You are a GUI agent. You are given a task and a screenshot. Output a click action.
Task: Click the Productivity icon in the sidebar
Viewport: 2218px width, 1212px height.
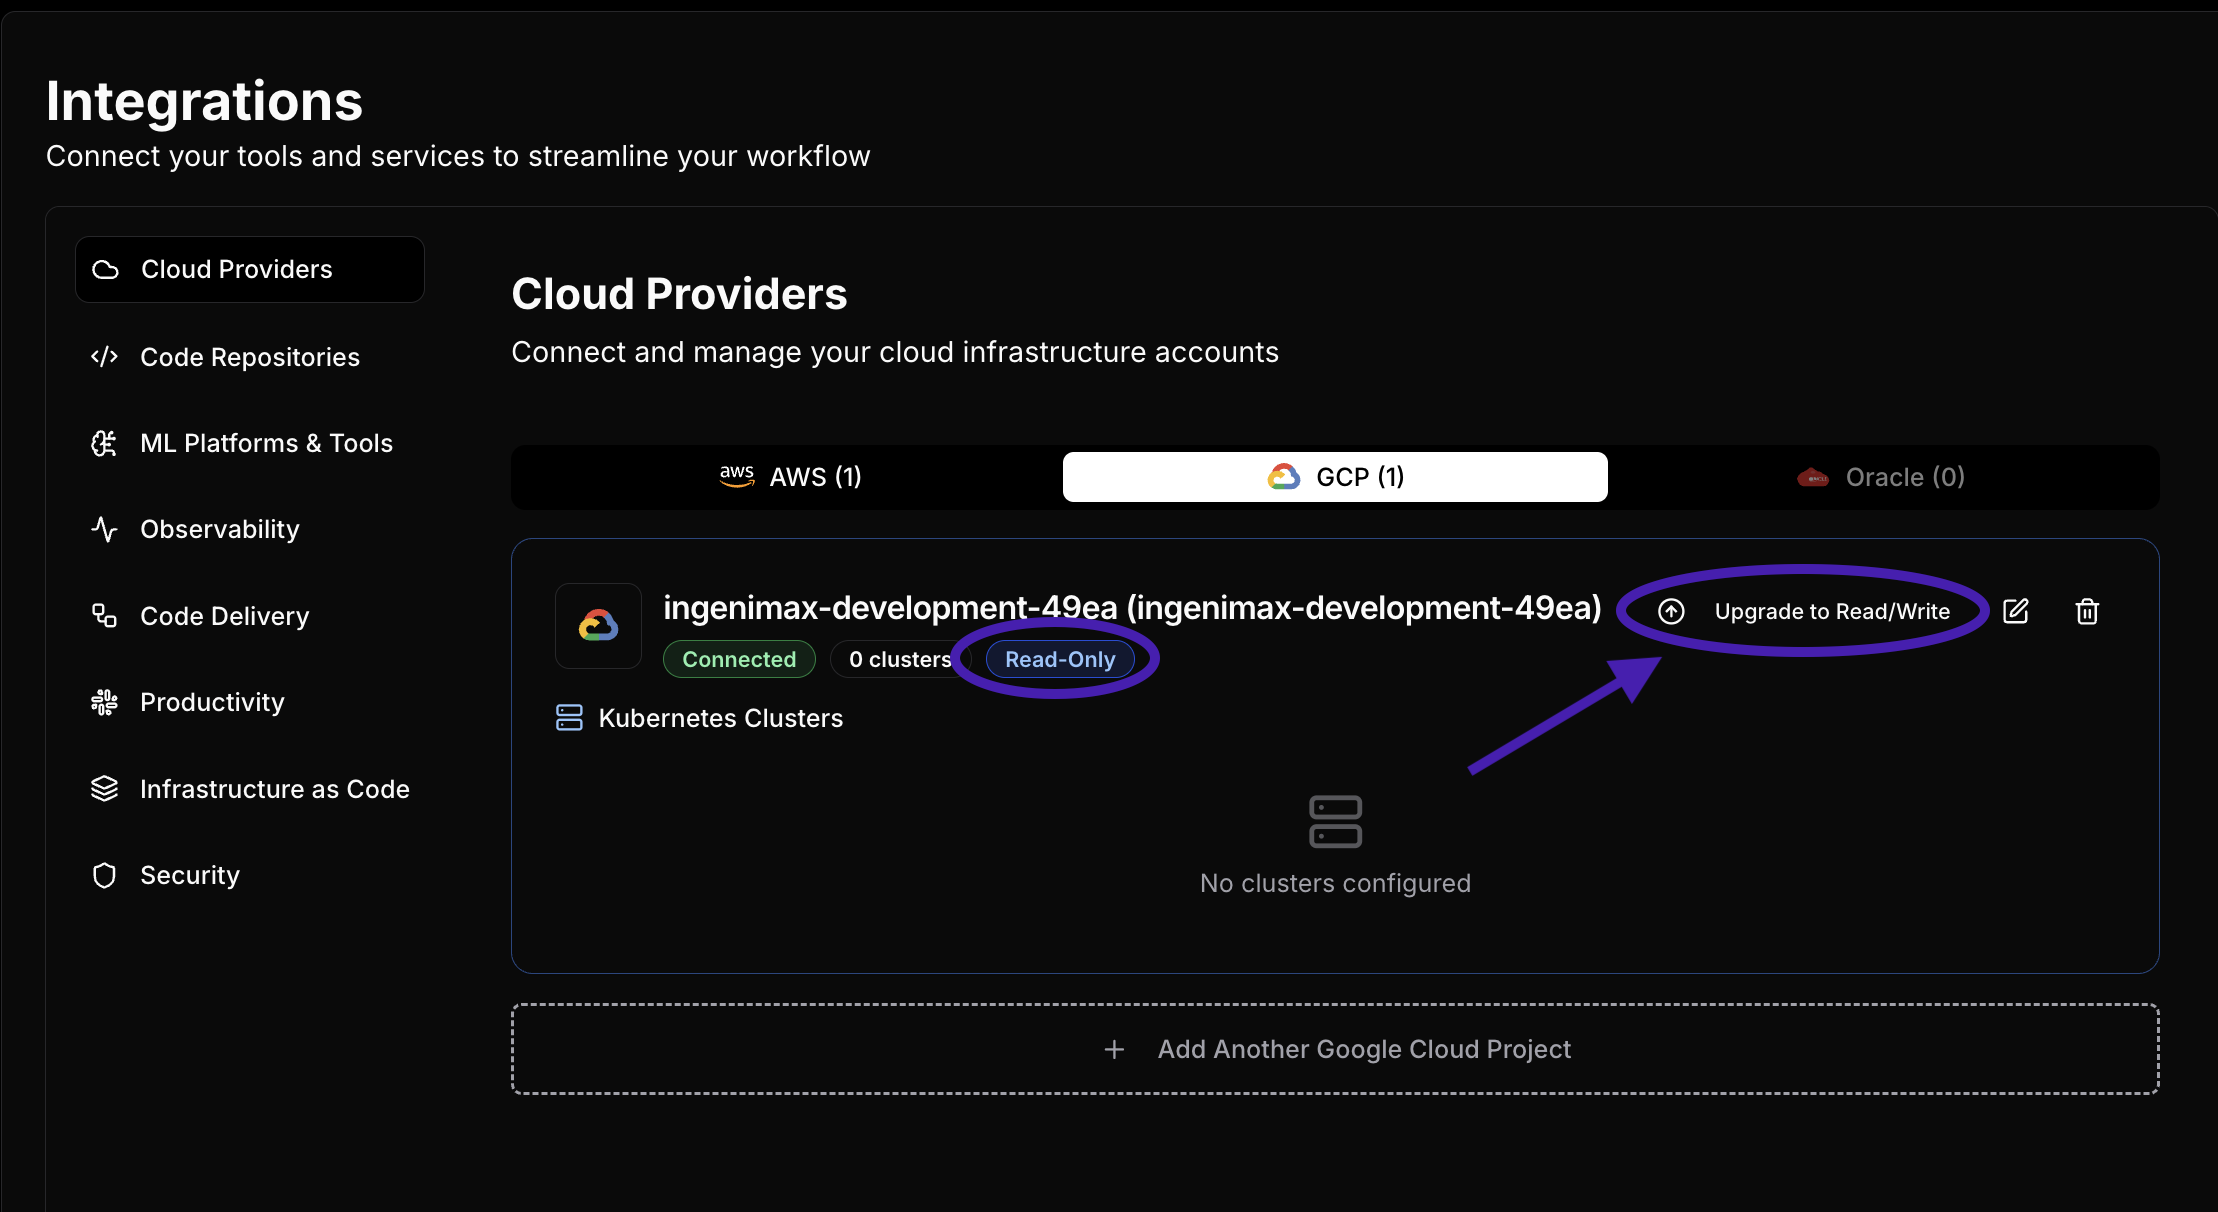[105, 701]
